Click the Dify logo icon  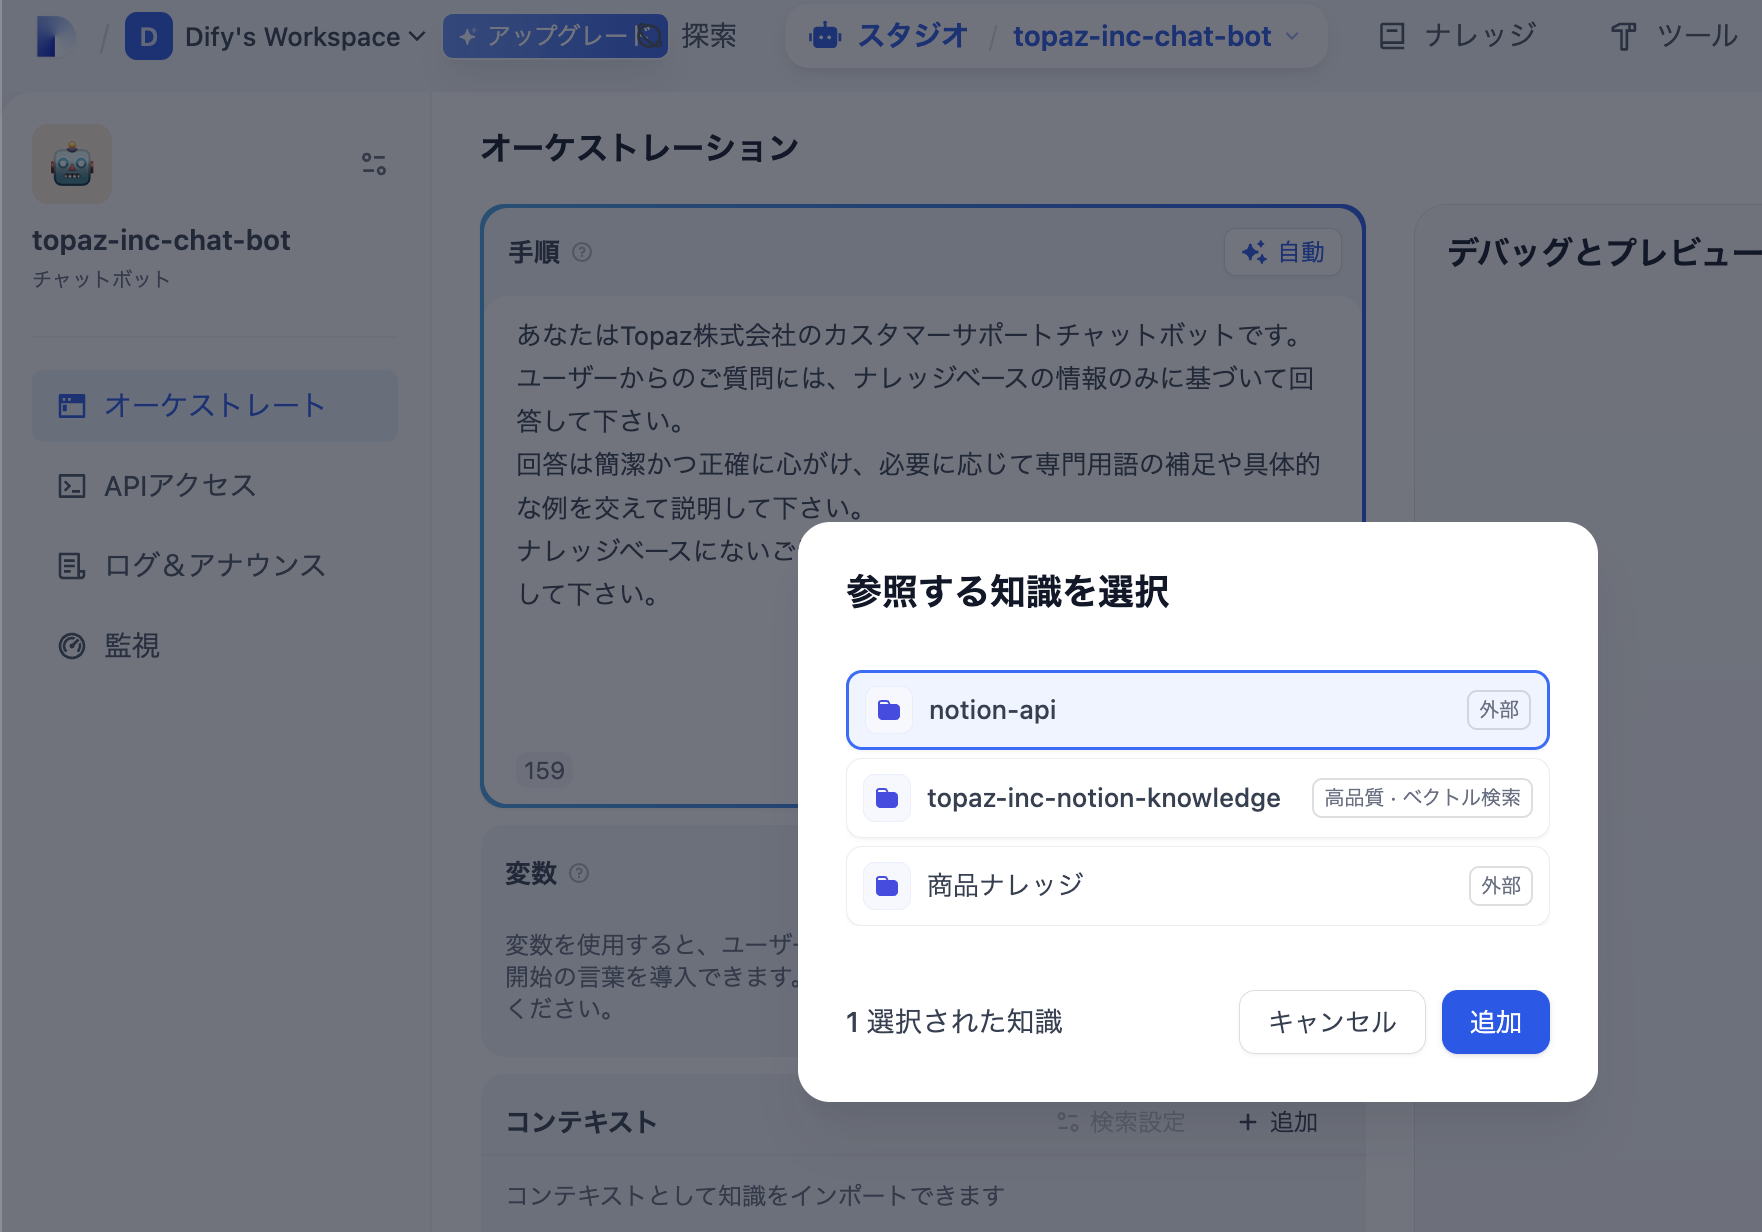(55, 37)
